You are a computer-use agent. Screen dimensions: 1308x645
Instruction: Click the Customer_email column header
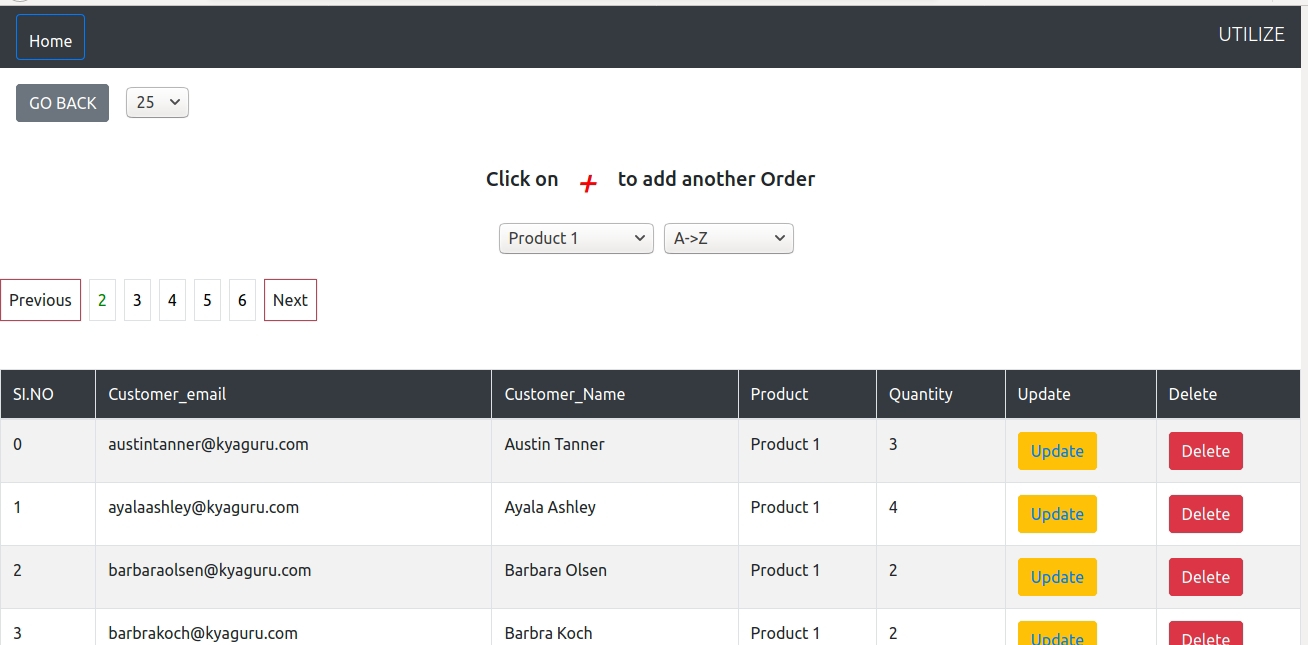click(x=293, y=394)
